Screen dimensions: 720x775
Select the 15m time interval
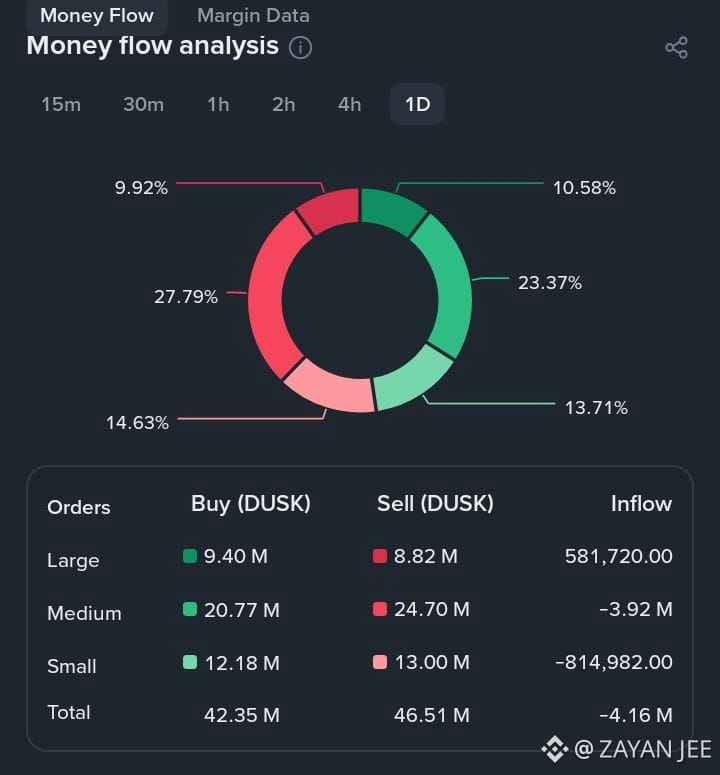click(61, 104)
